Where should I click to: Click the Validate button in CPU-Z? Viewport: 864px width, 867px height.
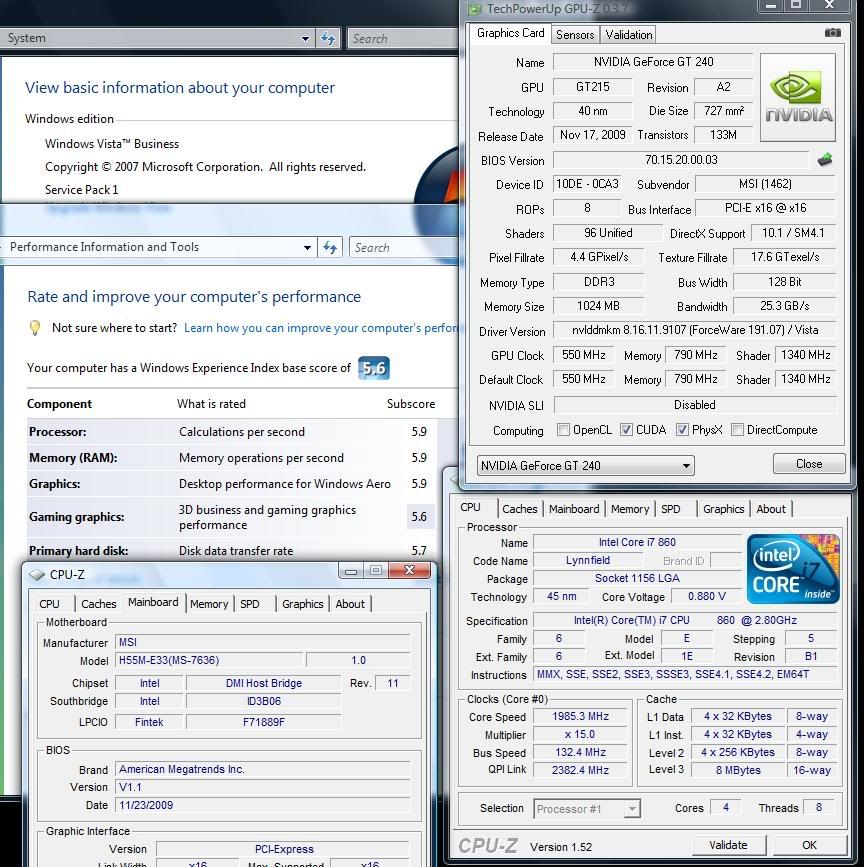coord(729,845)
